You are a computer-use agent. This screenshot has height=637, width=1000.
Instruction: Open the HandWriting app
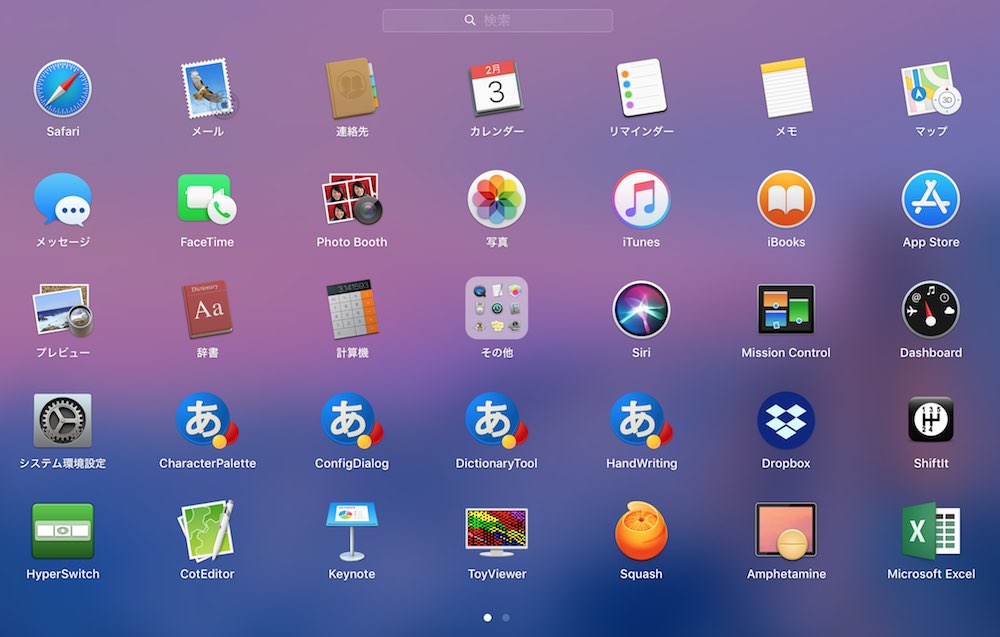pos(641,420)
